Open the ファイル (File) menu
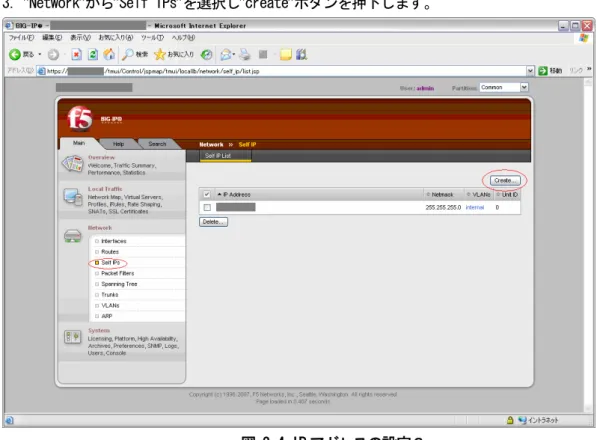This screenshot has height=440, width=597. 21,38
